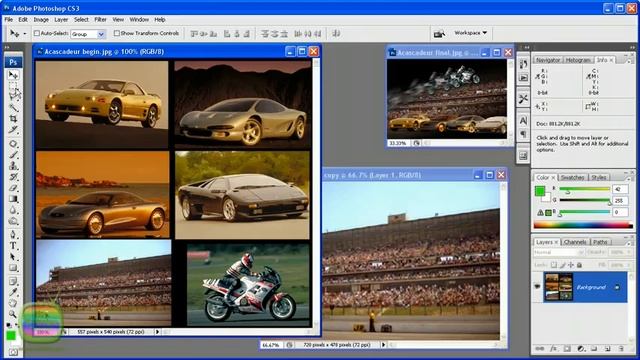Open the Filter menu
Viewport: 640px width, 360px height.
[x=100, y=20]
